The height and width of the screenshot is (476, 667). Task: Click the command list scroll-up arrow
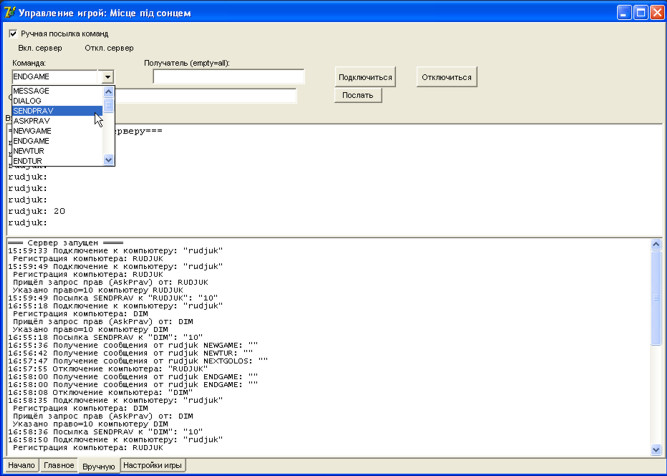click(109, 91)
